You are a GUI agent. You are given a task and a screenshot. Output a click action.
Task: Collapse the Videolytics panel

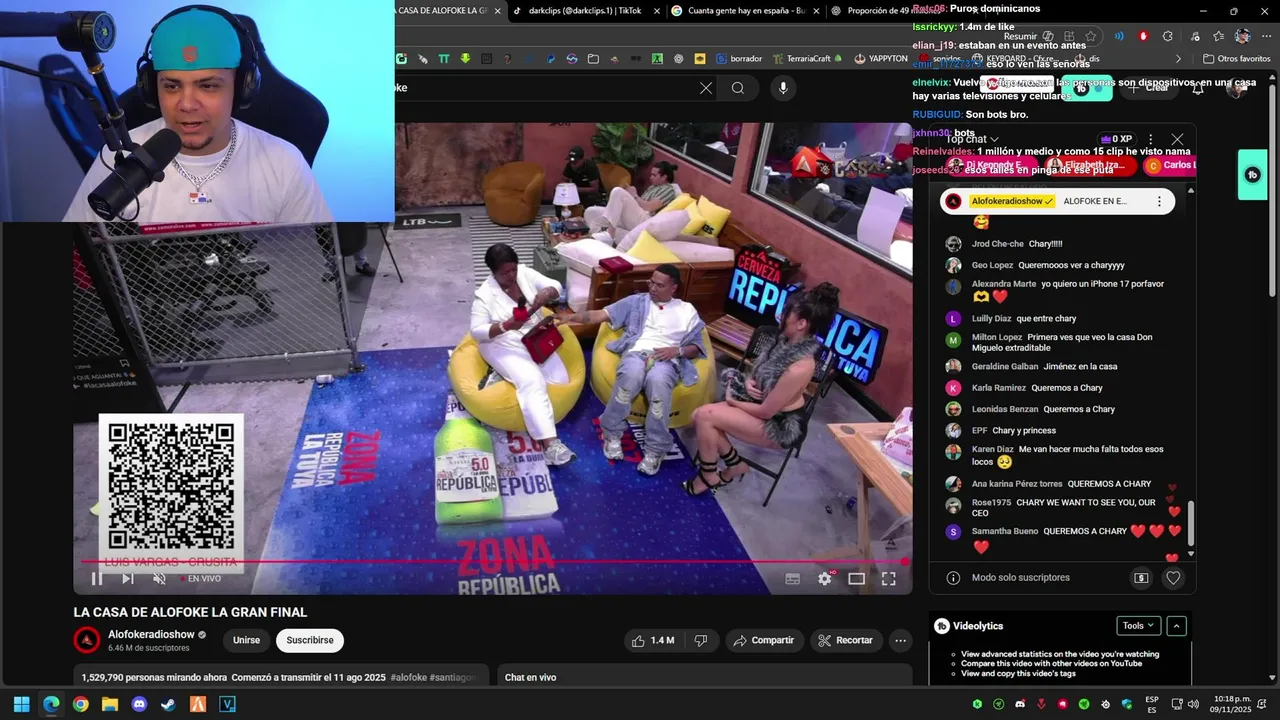tap(1177, 626)
